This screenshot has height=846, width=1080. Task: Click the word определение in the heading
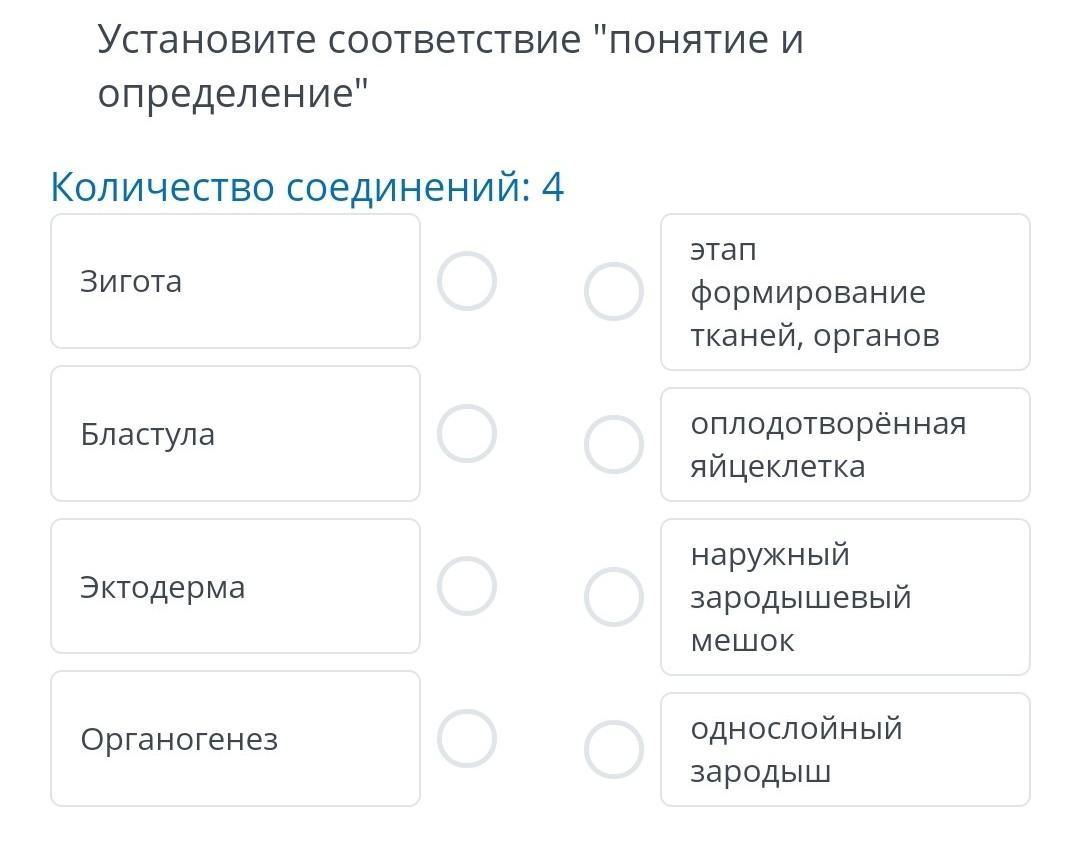pyautogui.click(x=227, y=94)
